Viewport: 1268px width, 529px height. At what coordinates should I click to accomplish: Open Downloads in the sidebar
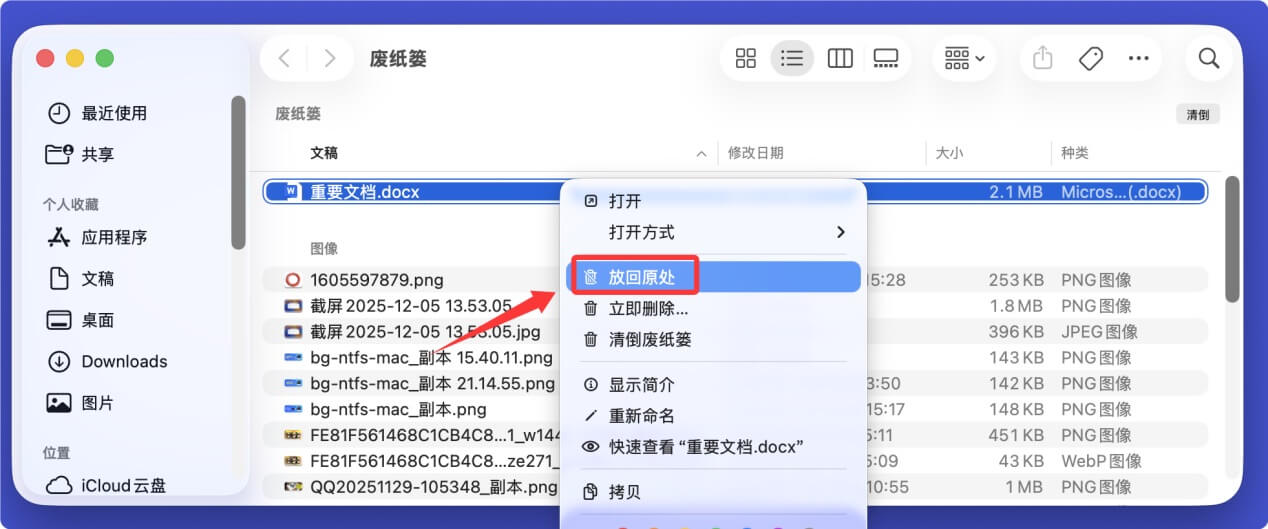click(124, 362)
